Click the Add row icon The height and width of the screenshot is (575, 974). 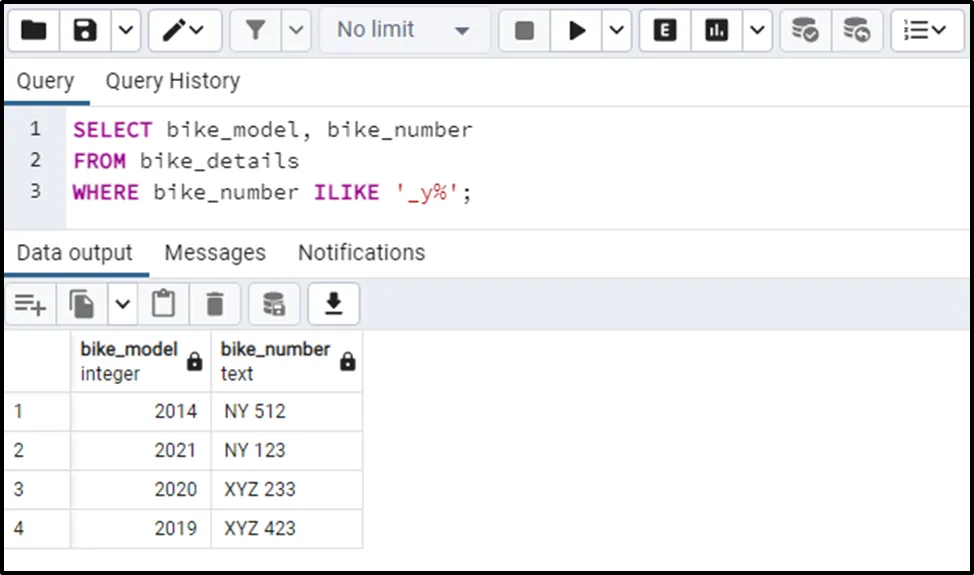coord(30,304)
